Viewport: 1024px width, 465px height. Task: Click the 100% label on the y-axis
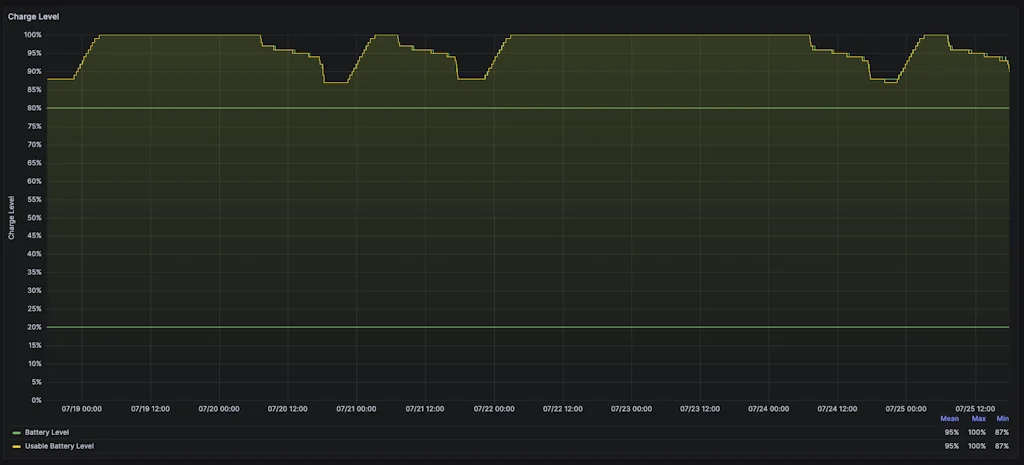point(32,35)
